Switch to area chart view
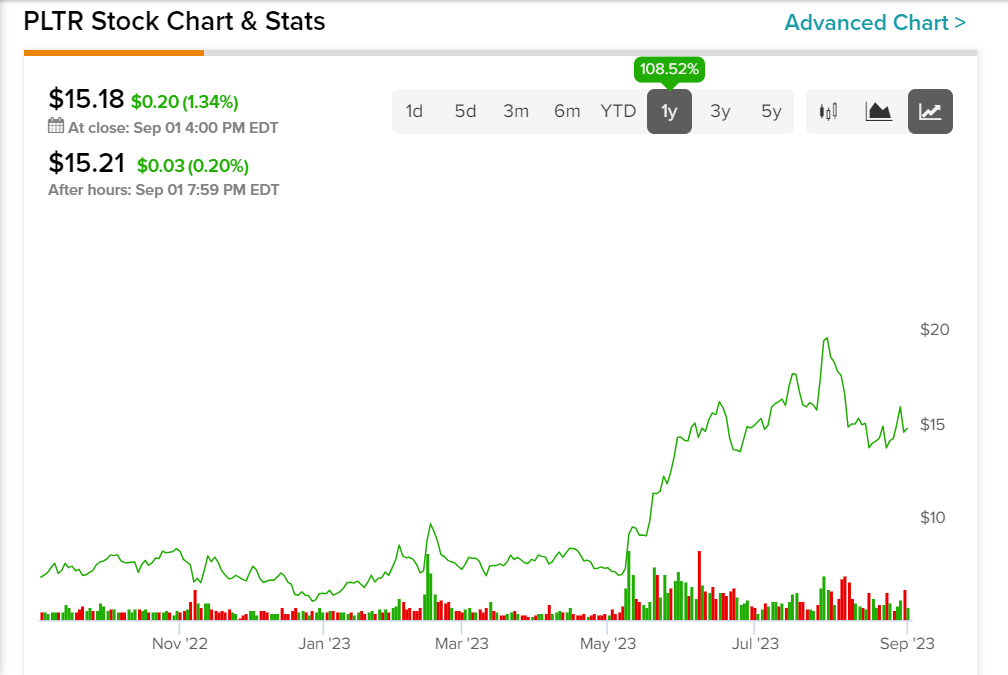Image resolution: width=1008 pixels, height=675 pixels. click(878, 112)
